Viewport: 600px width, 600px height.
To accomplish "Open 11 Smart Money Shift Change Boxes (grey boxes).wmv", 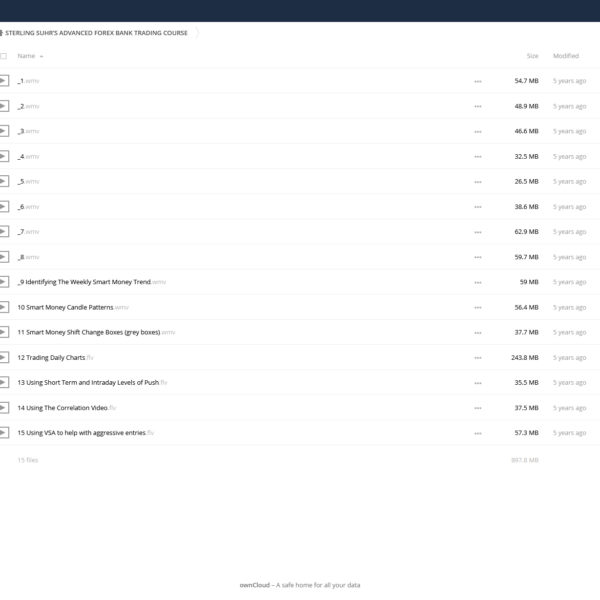I will point(96,332).
